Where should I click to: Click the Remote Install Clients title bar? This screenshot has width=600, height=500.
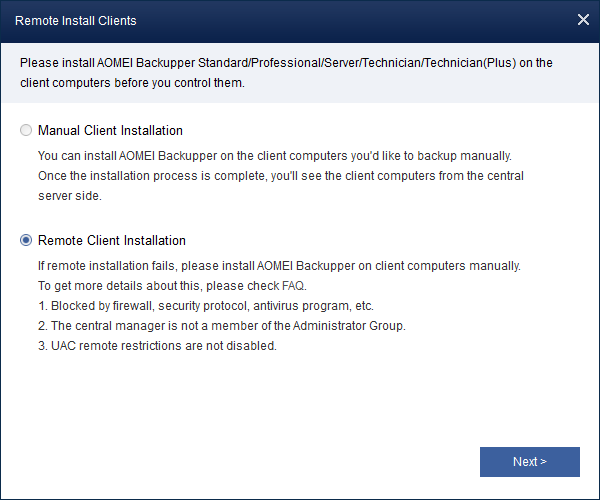click(x=250, y=20)
